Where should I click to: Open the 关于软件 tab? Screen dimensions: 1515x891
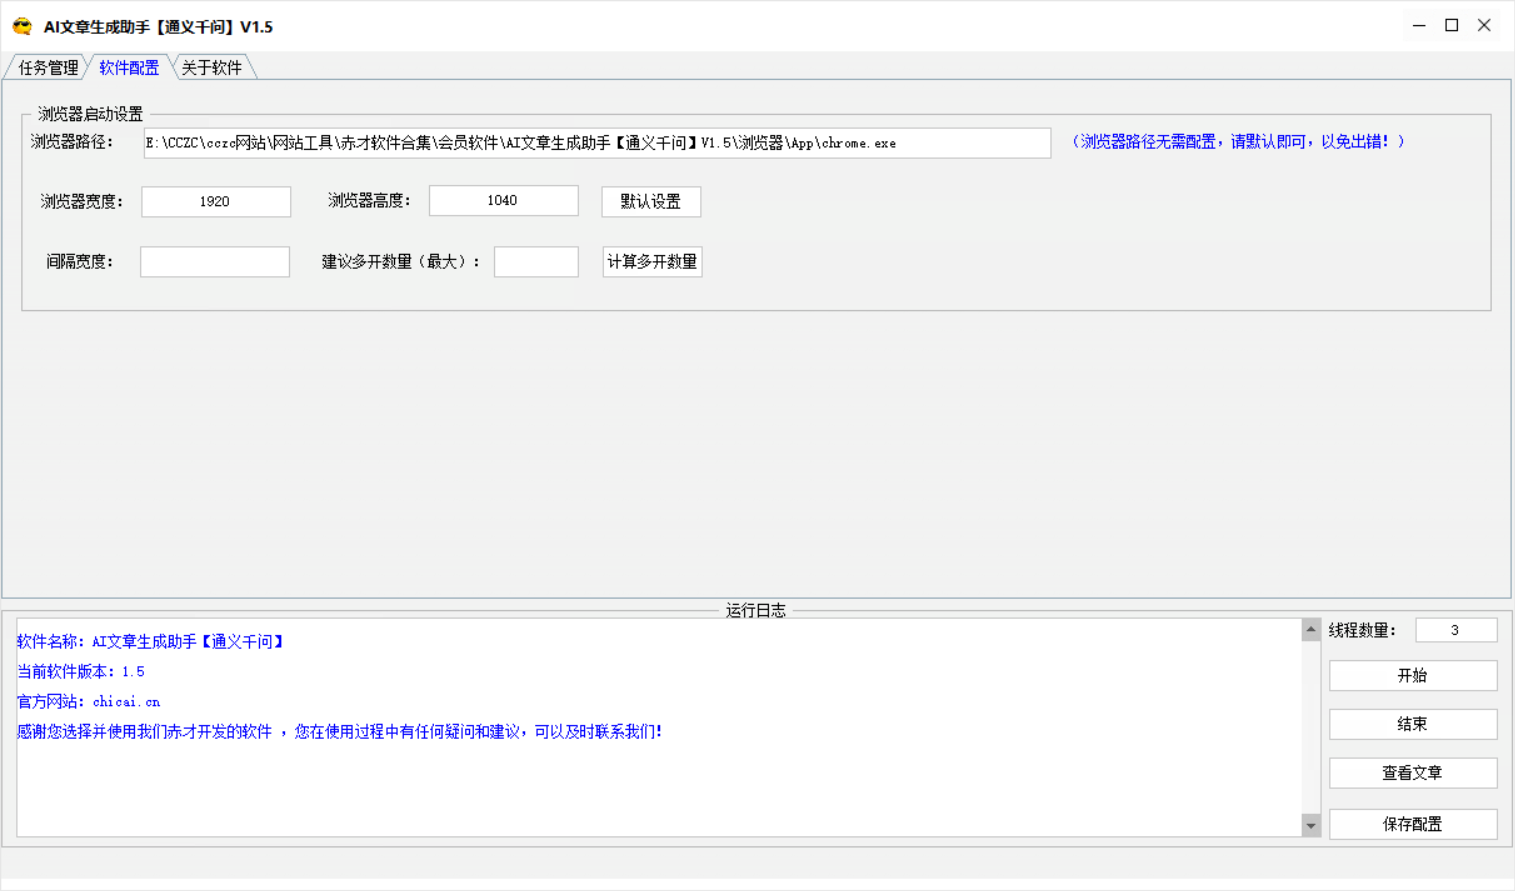click(x=212, y=67)
